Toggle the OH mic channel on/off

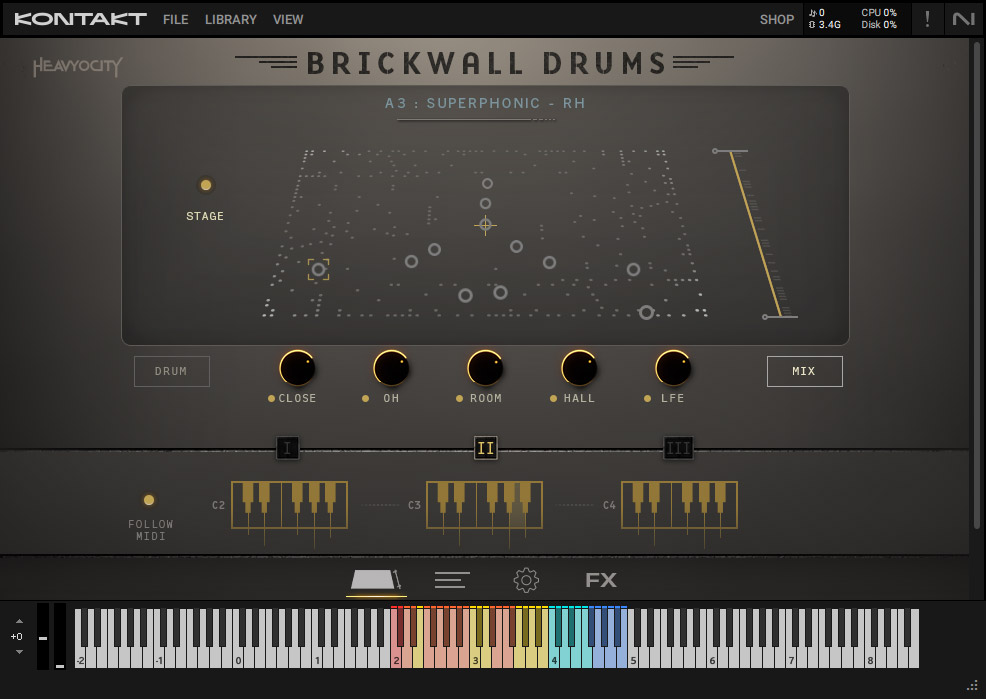tap(365, 399)
